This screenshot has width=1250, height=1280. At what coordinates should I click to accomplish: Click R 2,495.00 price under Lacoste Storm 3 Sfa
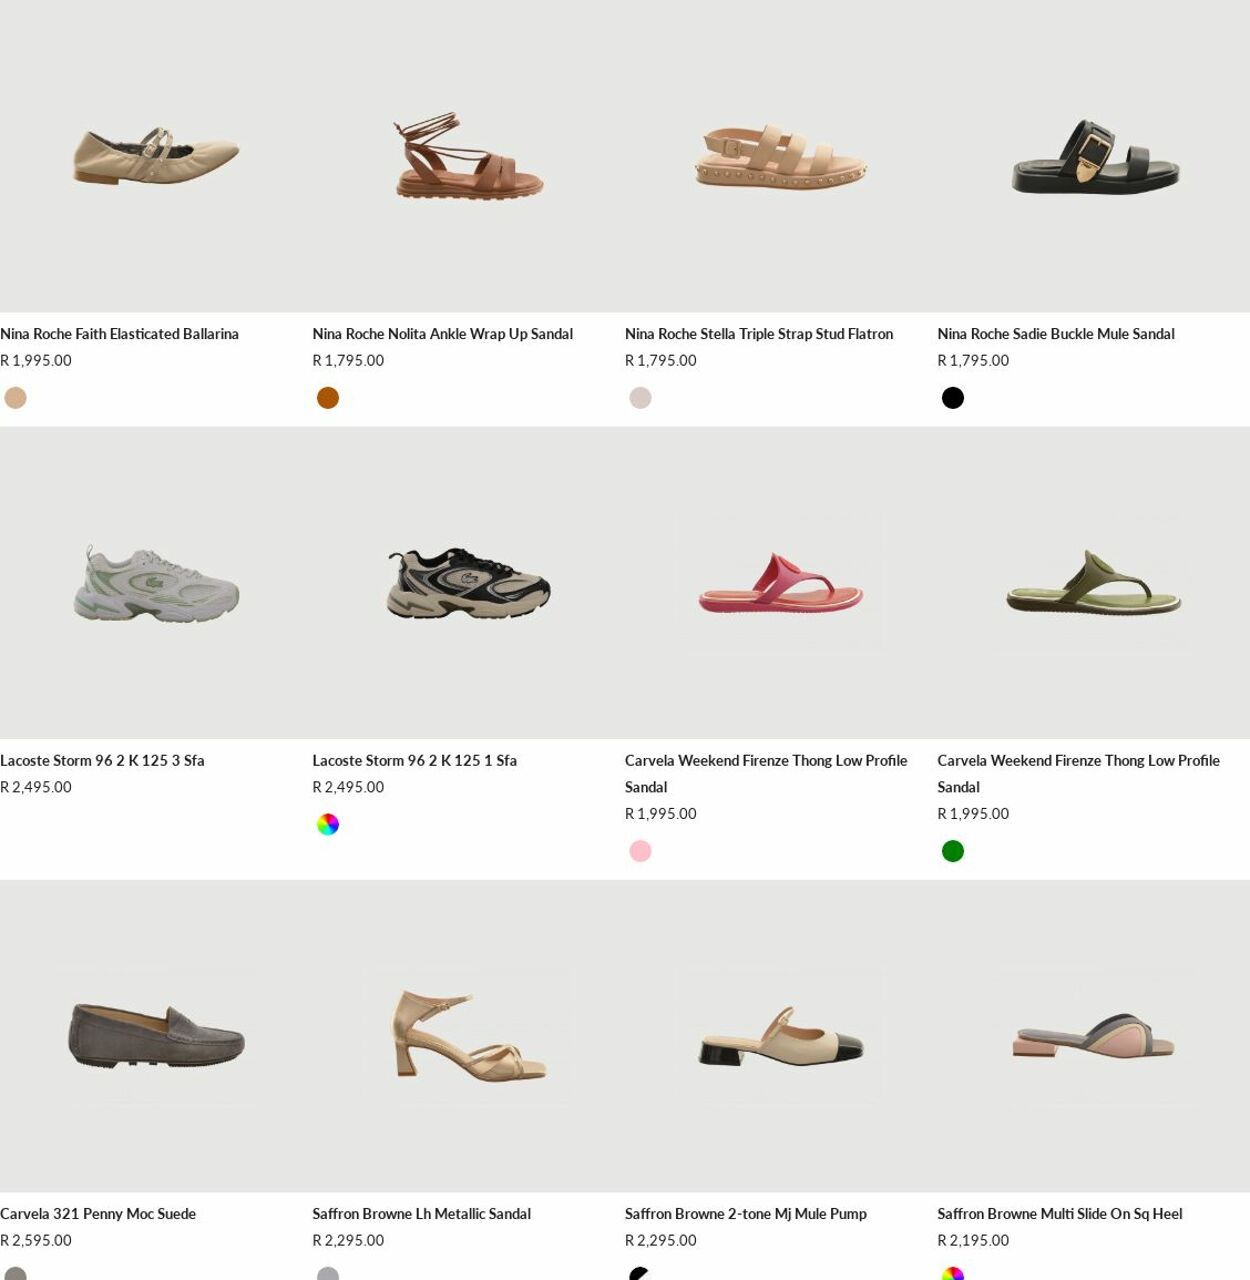pos(36,787)
